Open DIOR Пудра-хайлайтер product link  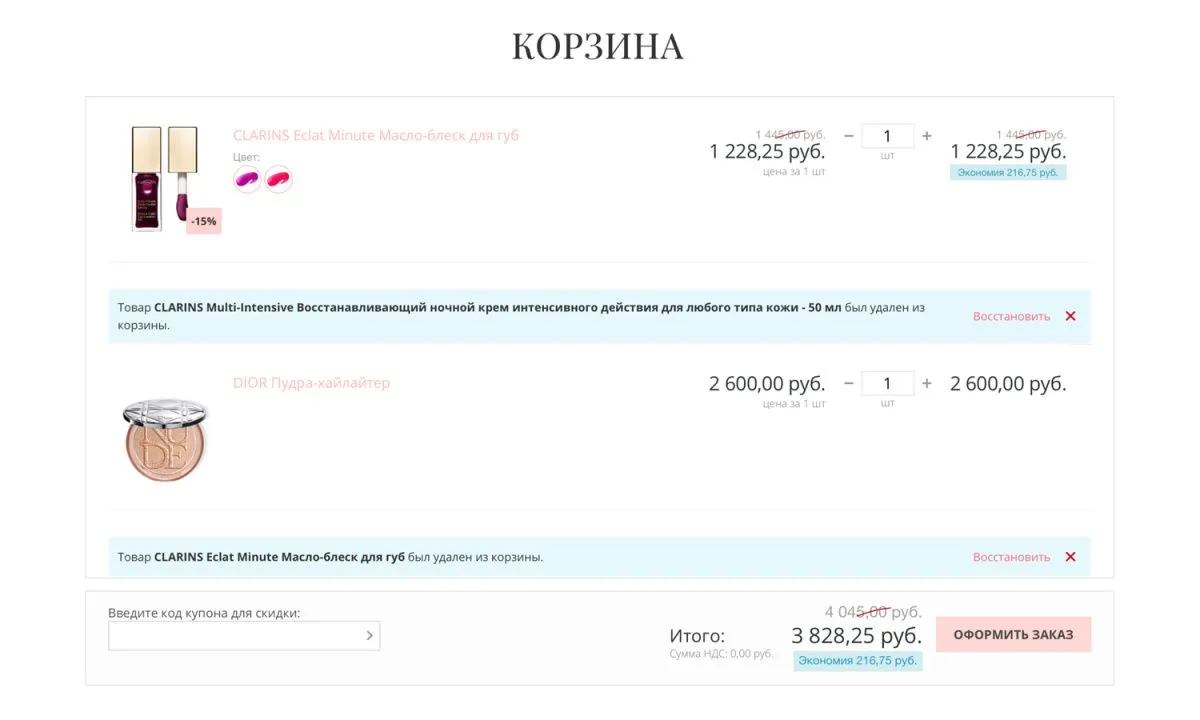pyautogui.click(x=311, y=383)
